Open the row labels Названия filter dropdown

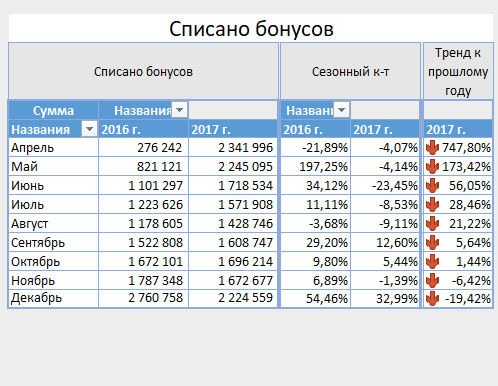[89, 129]
